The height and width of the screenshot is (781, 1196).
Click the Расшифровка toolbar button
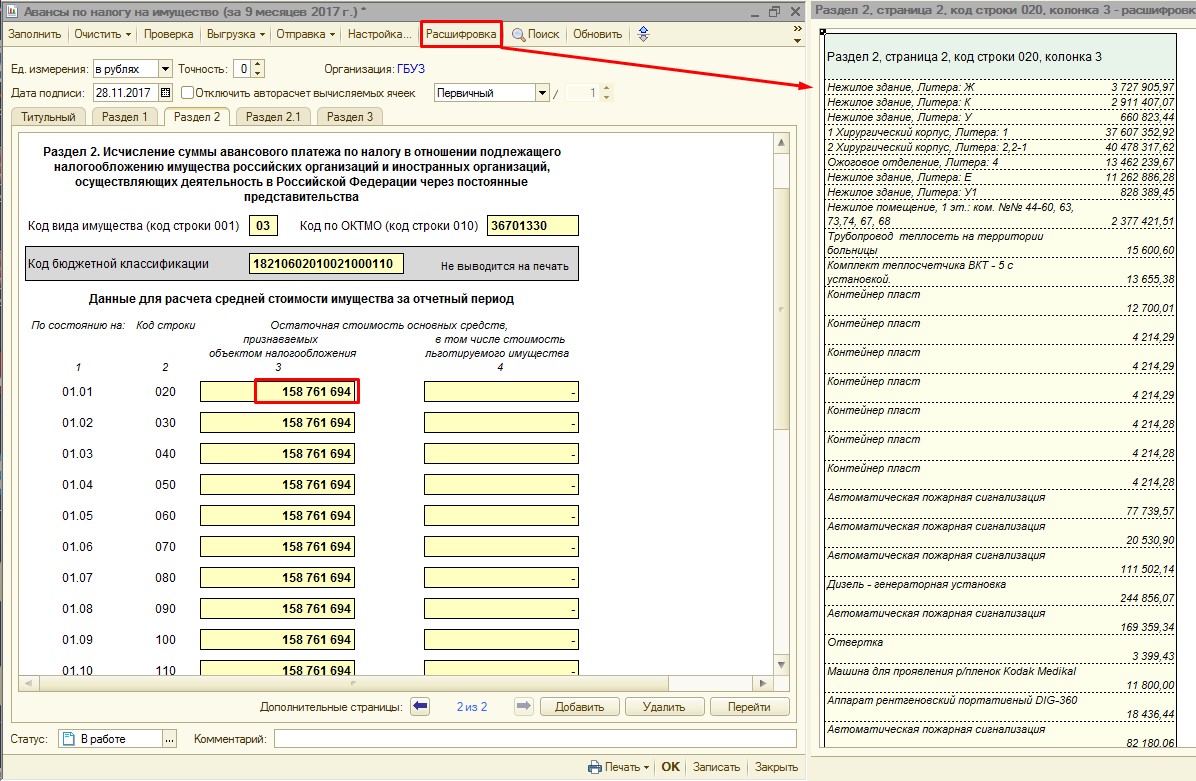click(460, 34)
